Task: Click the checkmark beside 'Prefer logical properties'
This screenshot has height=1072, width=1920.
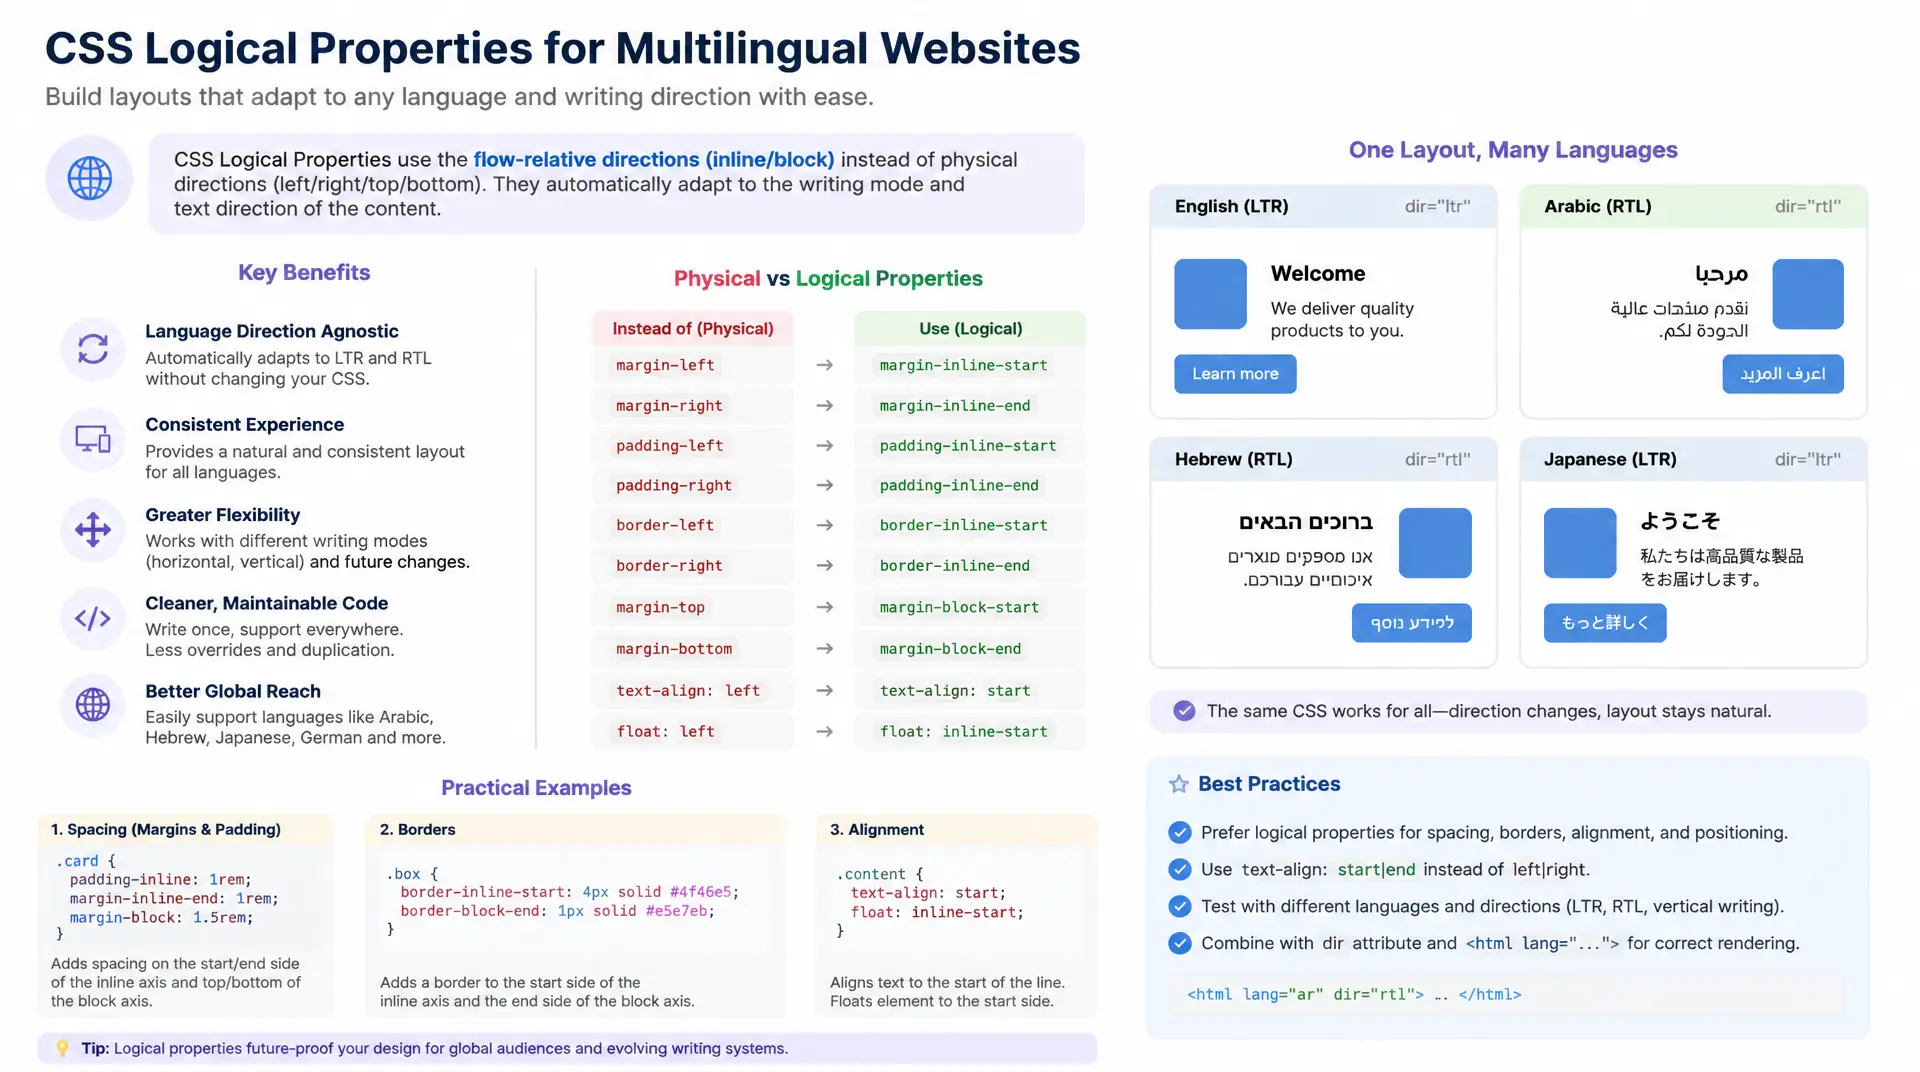Action: tap(1180, 833)
